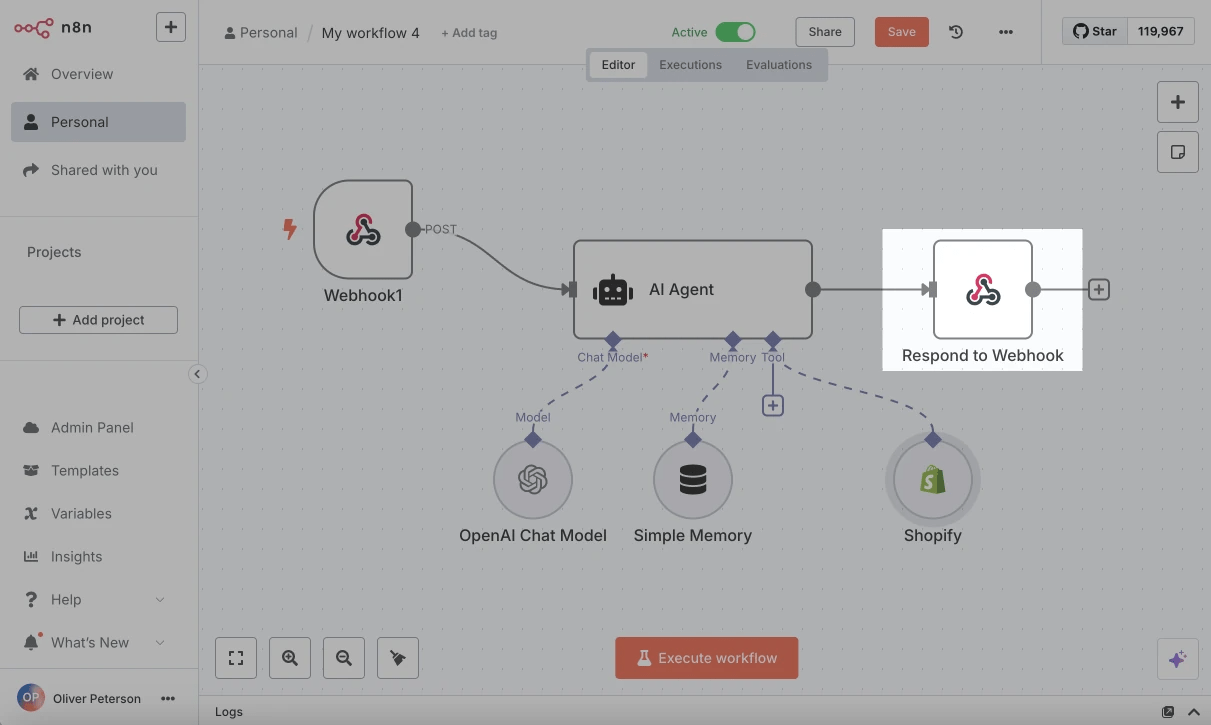Click the AI Agent Tool connector diamond
Screen dimensions: 1211x725
click(772, 339)
